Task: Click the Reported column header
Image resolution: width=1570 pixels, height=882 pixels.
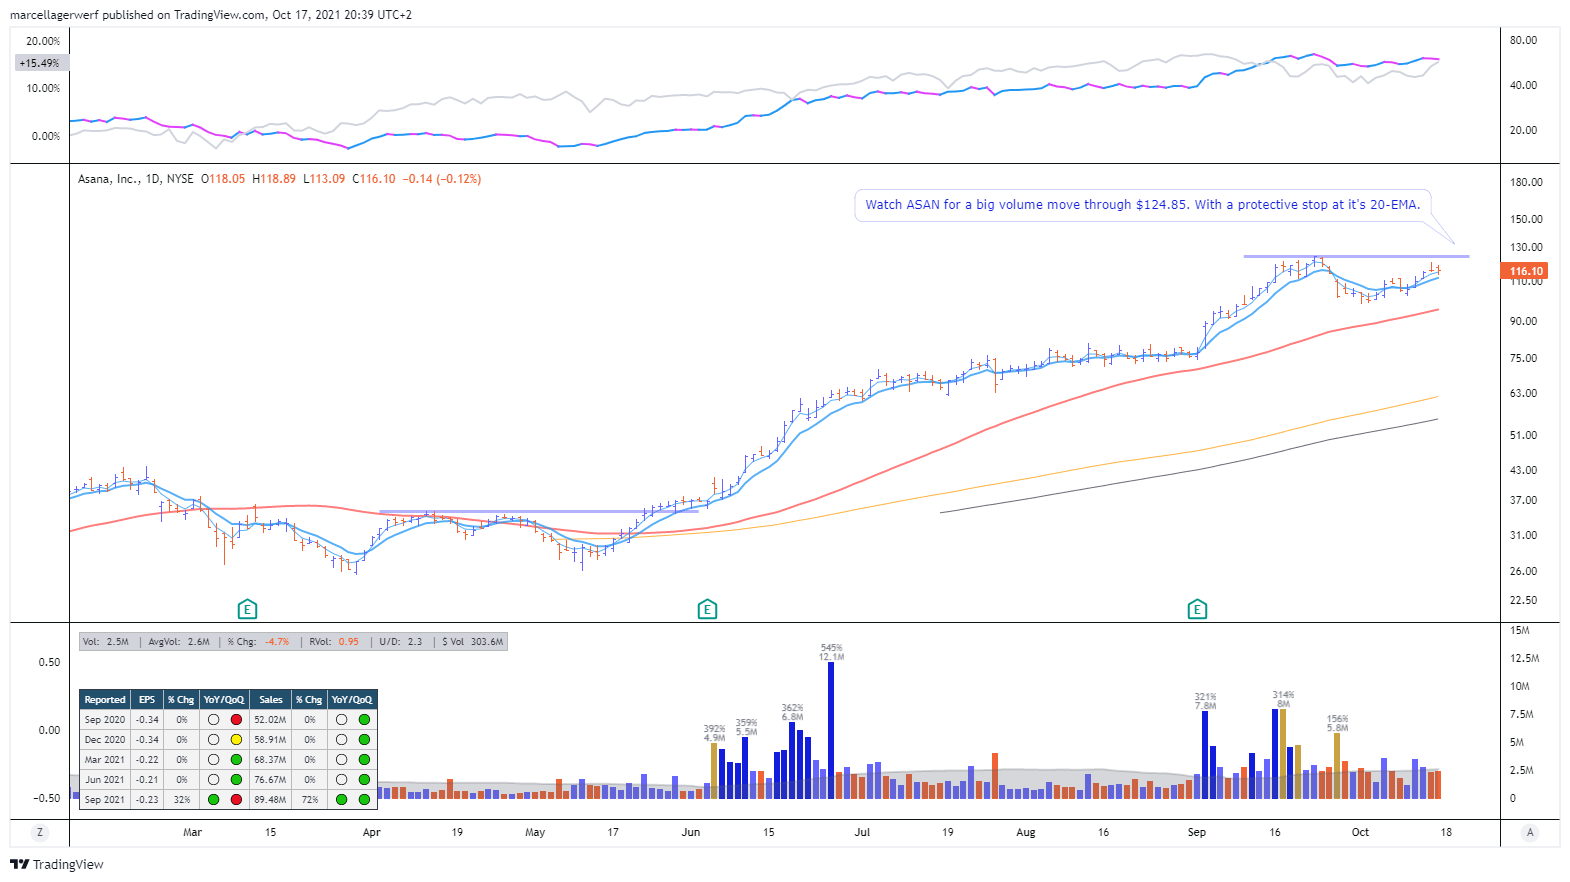Action: pyautogui.click(x=105, y=700)
